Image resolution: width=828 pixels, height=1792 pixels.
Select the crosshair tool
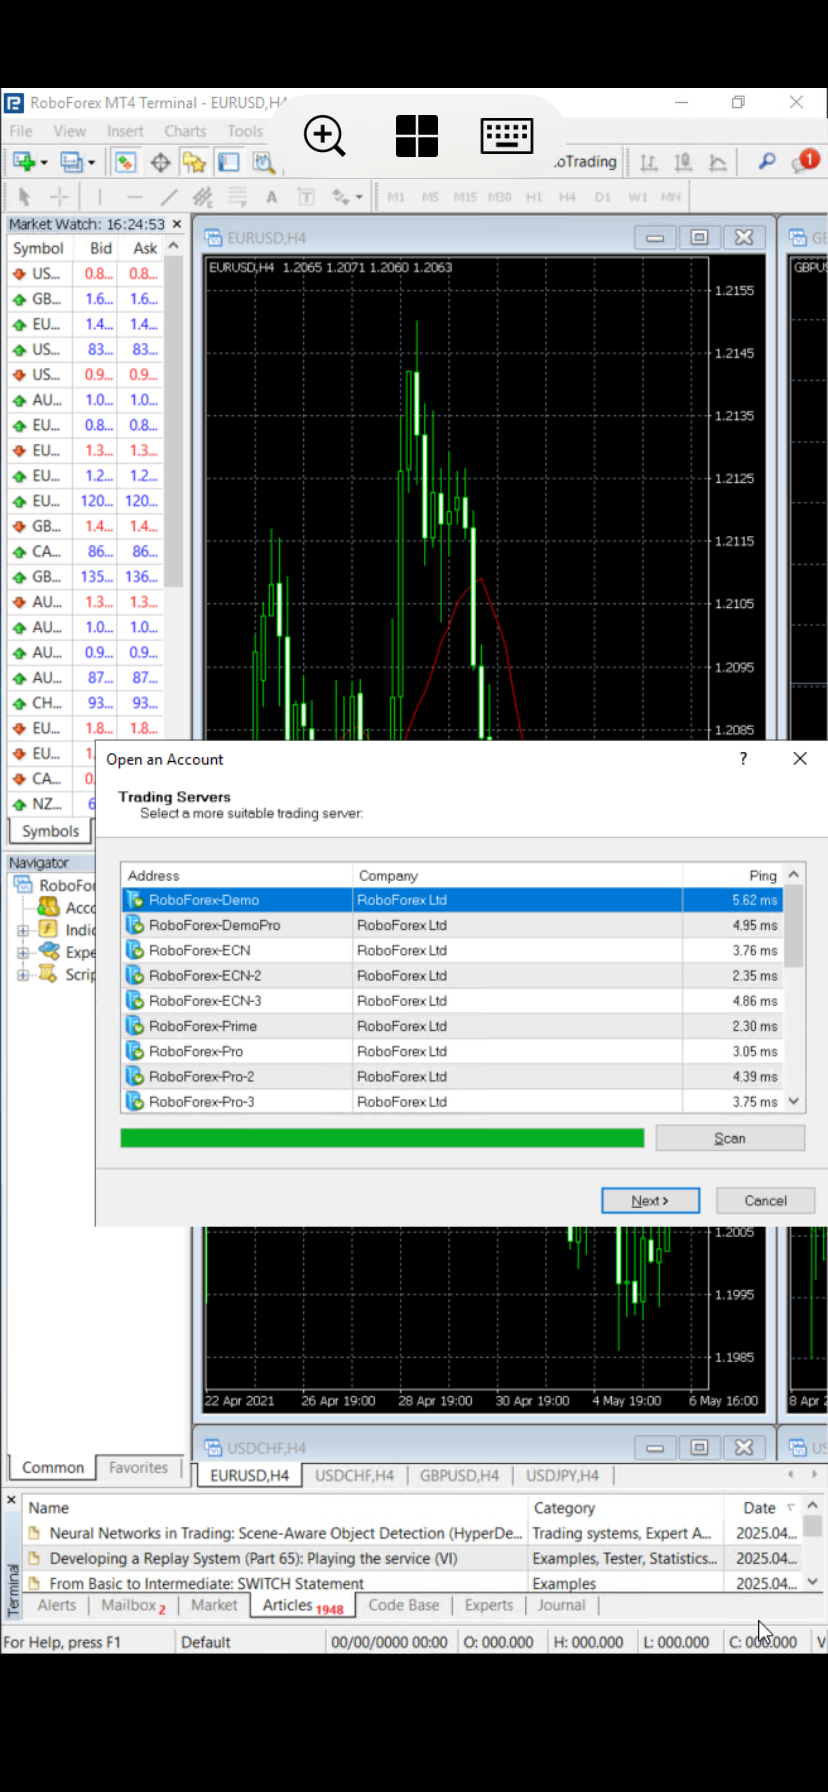(x=59, y=197)
